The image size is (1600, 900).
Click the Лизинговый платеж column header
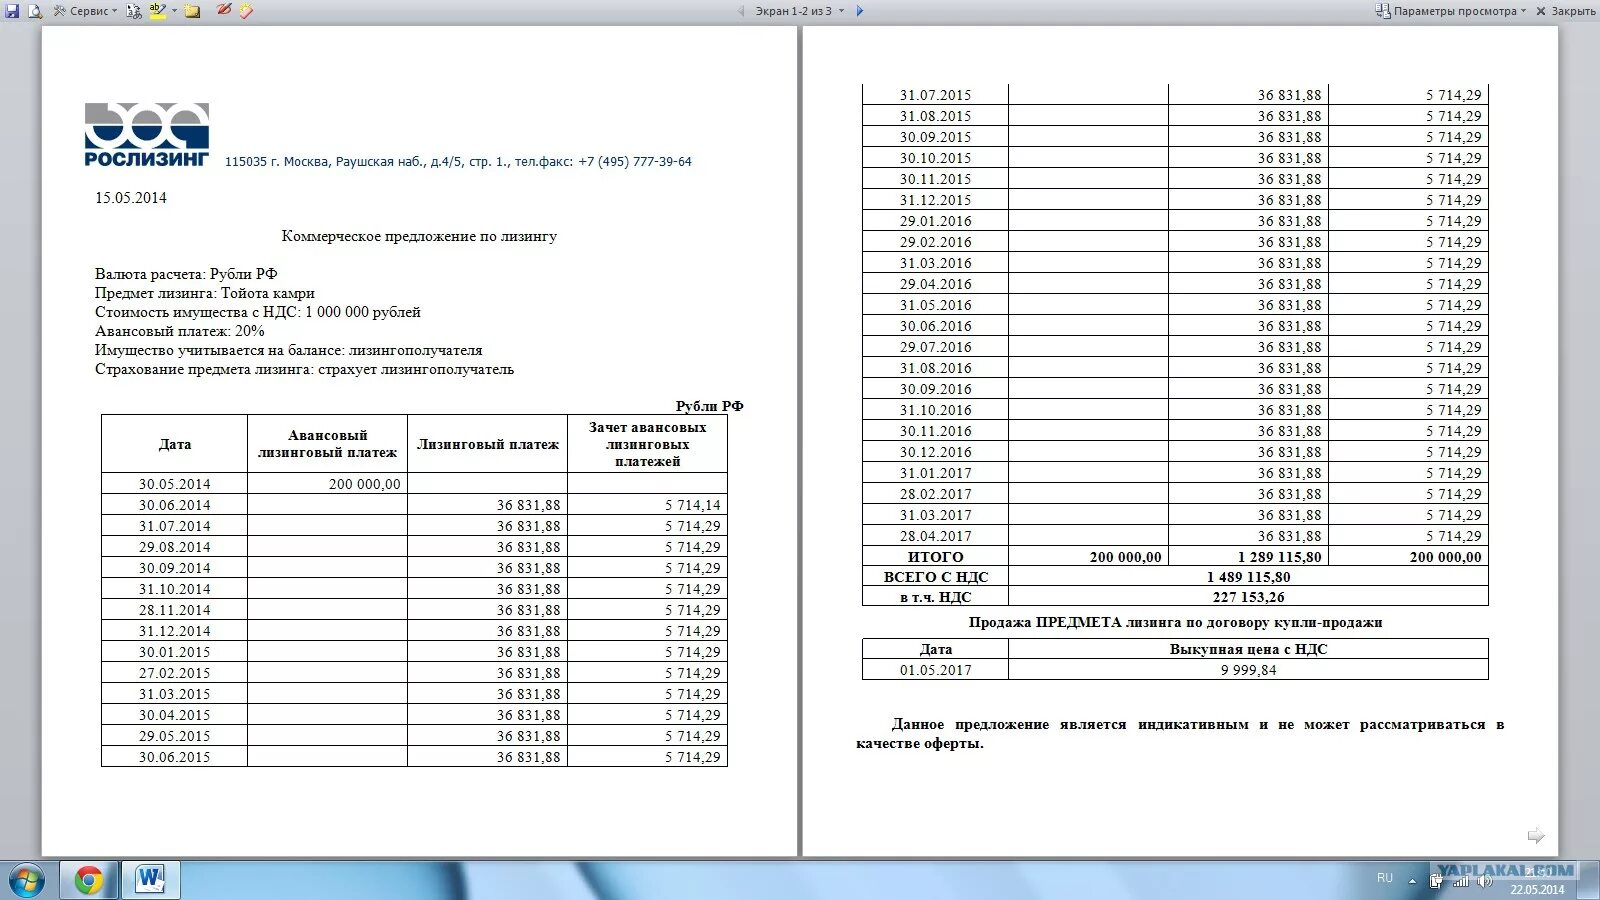tap(488, 444)
